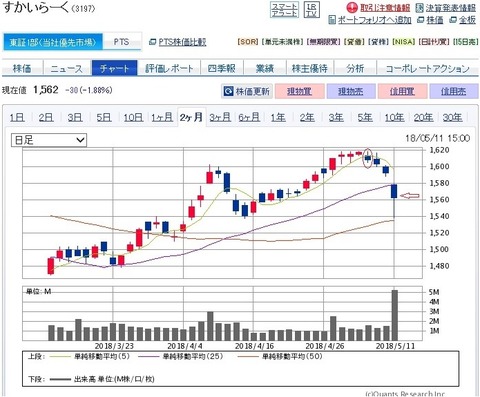Open the ニュース tab
Viewport: 480px width, 397px height.
(67, 68)
